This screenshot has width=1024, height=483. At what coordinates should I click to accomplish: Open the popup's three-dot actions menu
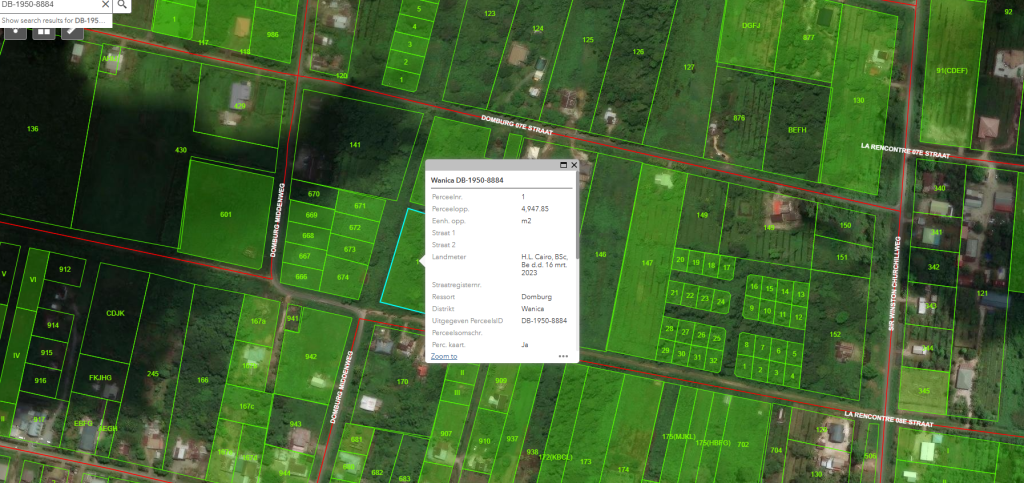click(x=563, y=356)
